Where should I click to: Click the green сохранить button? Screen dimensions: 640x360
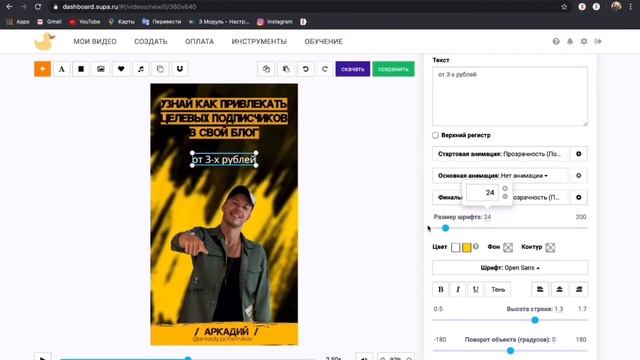click(x=393, y=69)
